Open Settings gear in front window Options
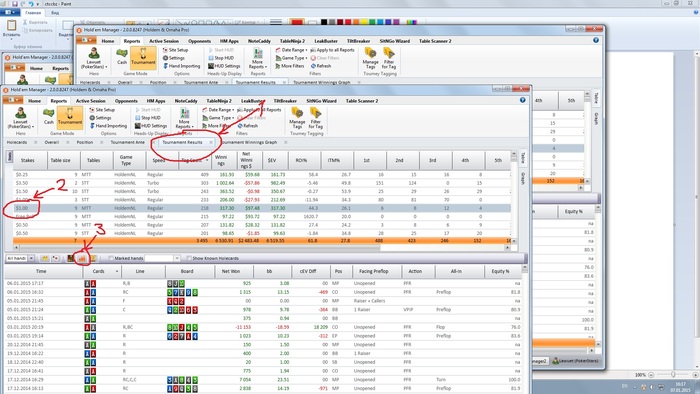This screenshot has height=394, width=700. (x=100, y=118)
